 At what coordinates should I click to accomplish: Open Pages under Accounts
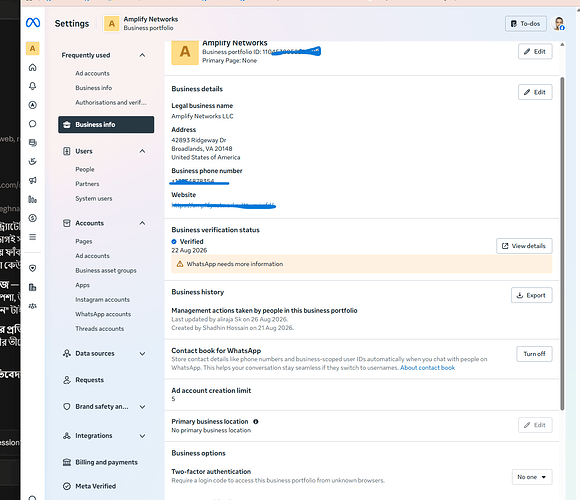(x=84, y=241)
